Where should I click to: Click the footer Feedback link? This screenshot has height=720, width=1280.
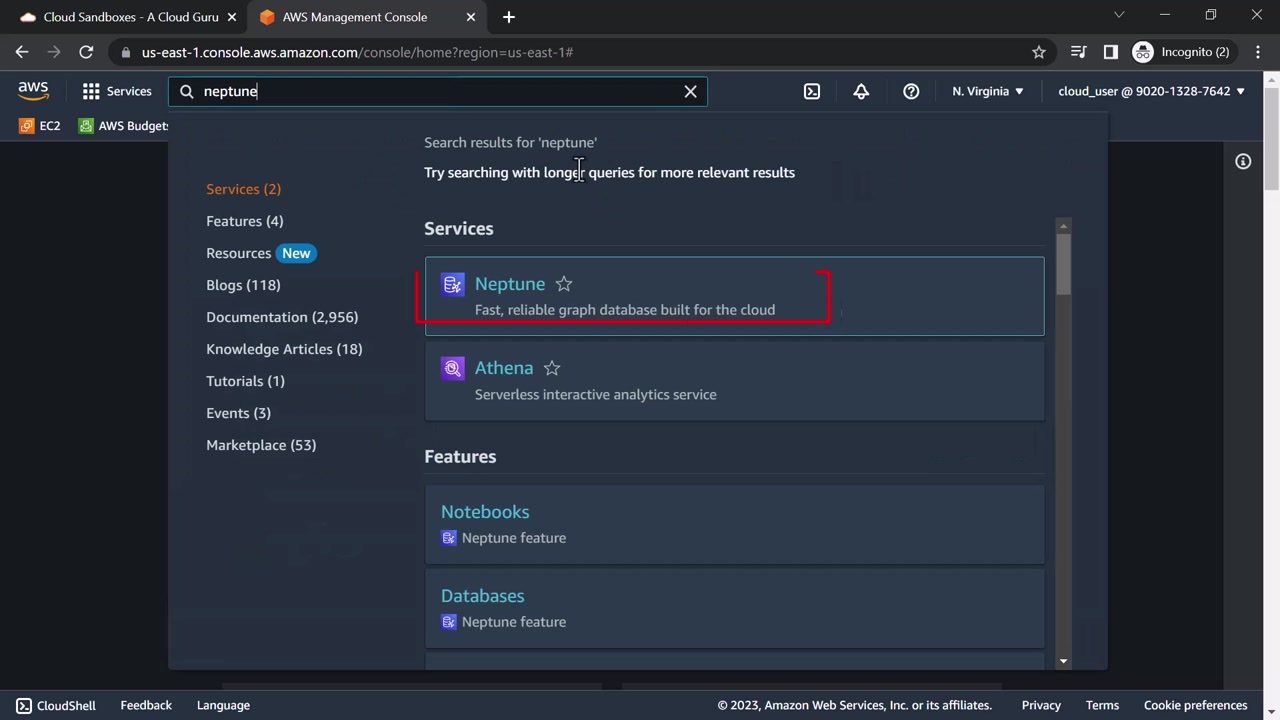coord(146,705)
